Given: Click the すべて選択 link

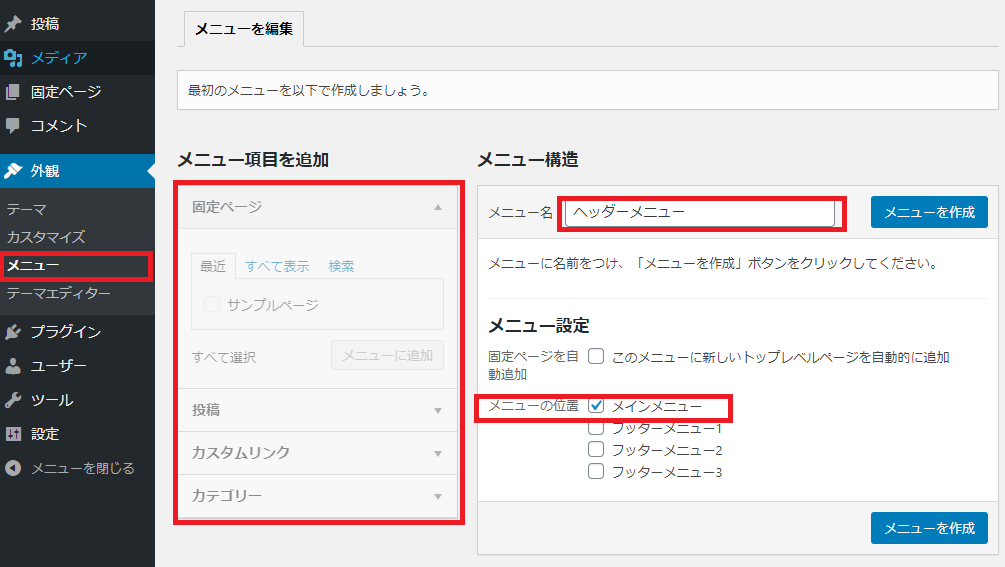Looking at the screenshot, I should coord(224,357).
